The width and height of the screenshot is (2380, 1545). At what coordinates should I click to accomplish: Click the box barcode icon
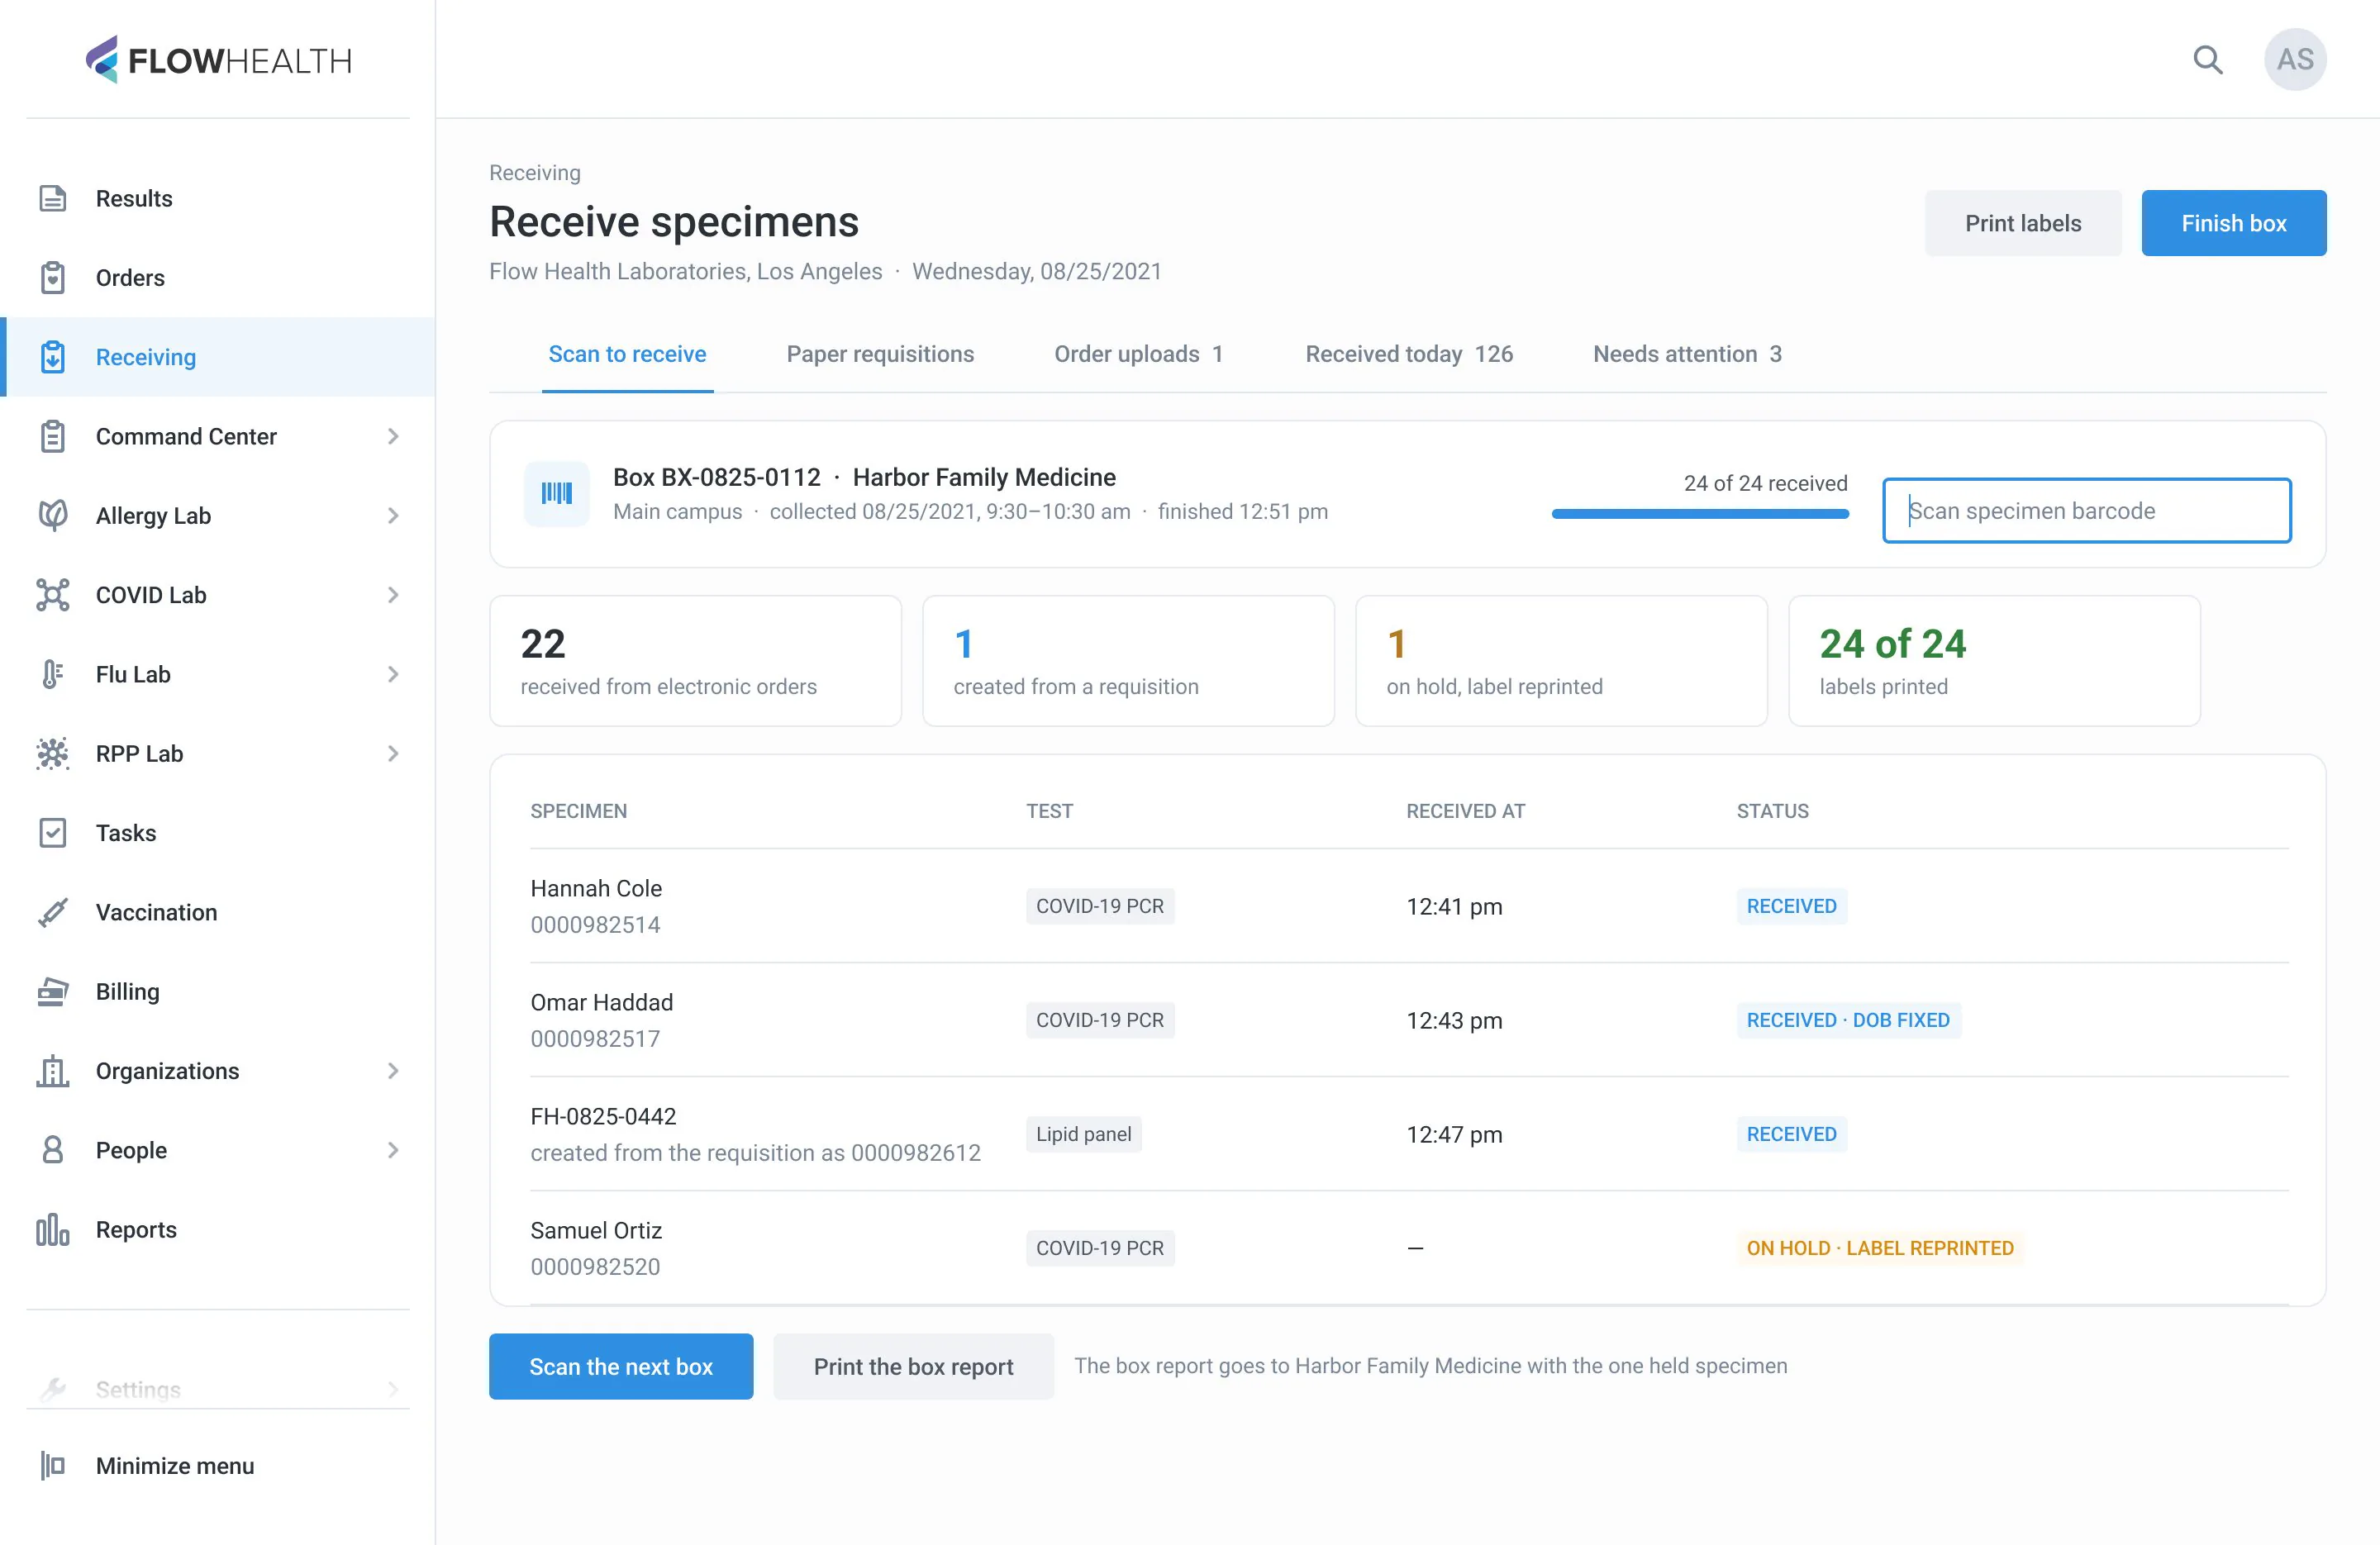pos(557,493)
